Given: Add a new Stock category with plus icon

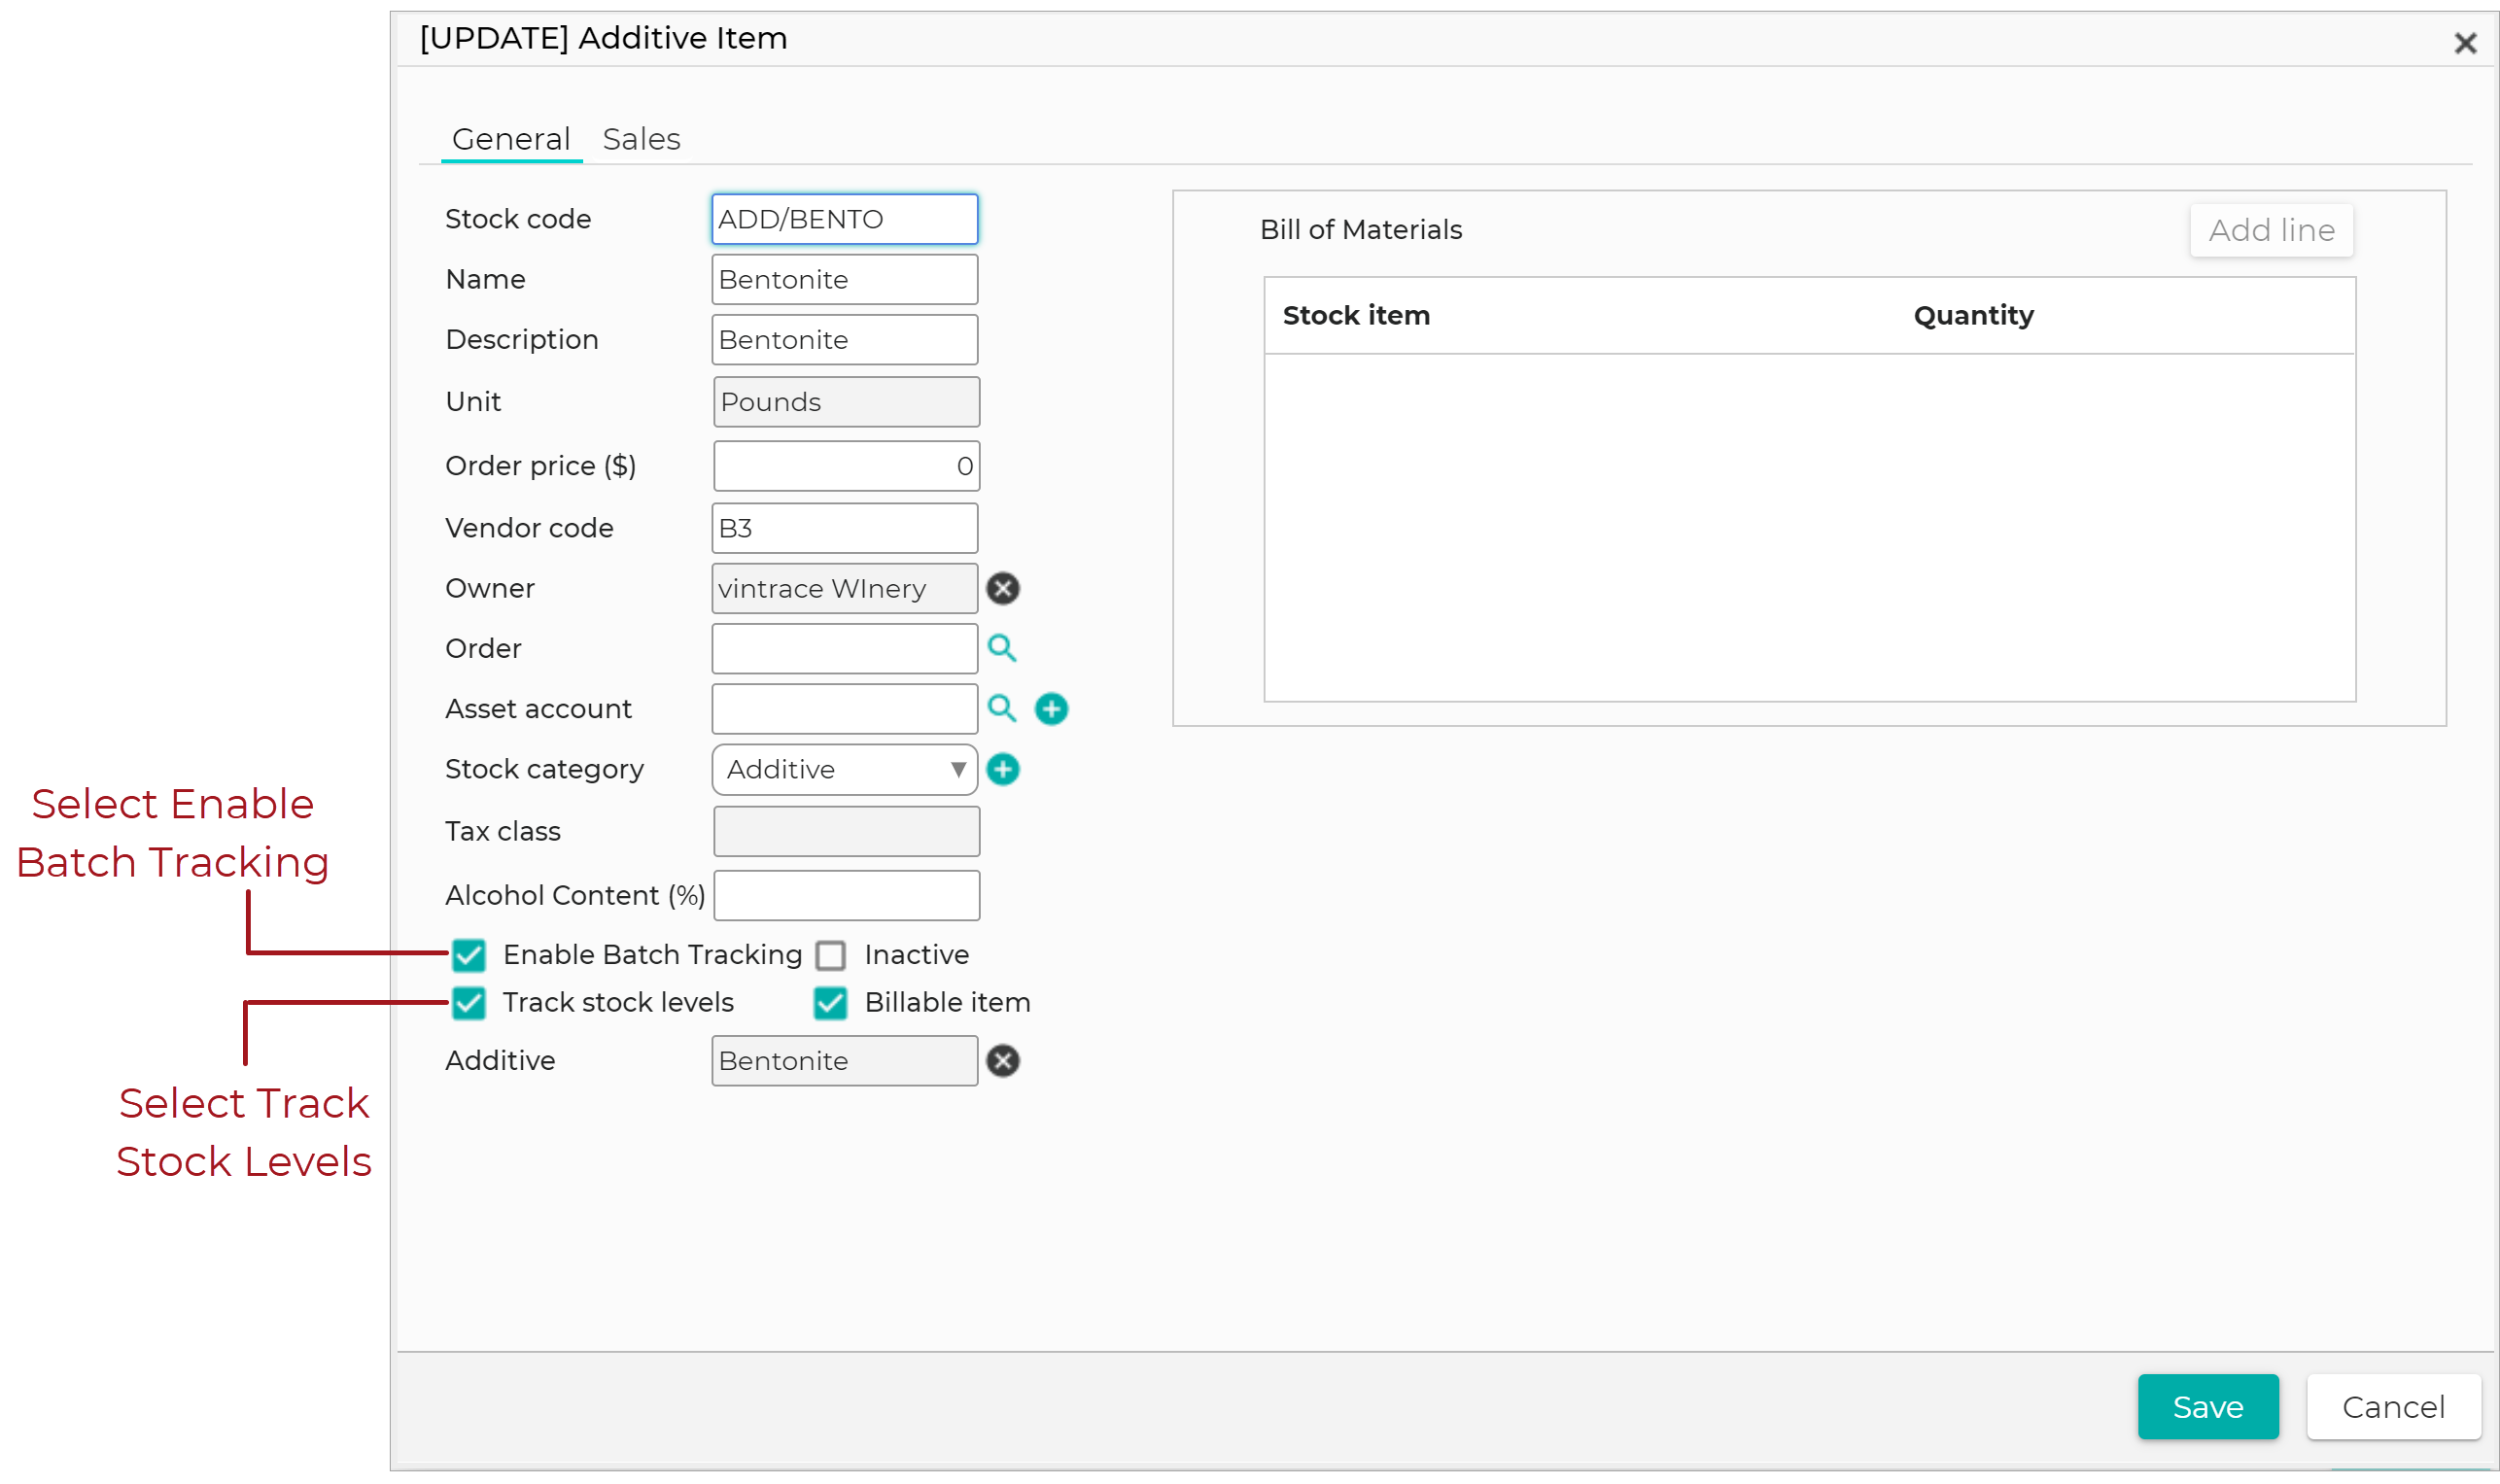Looking at the screenshot, I should (x=1003, y=769).
